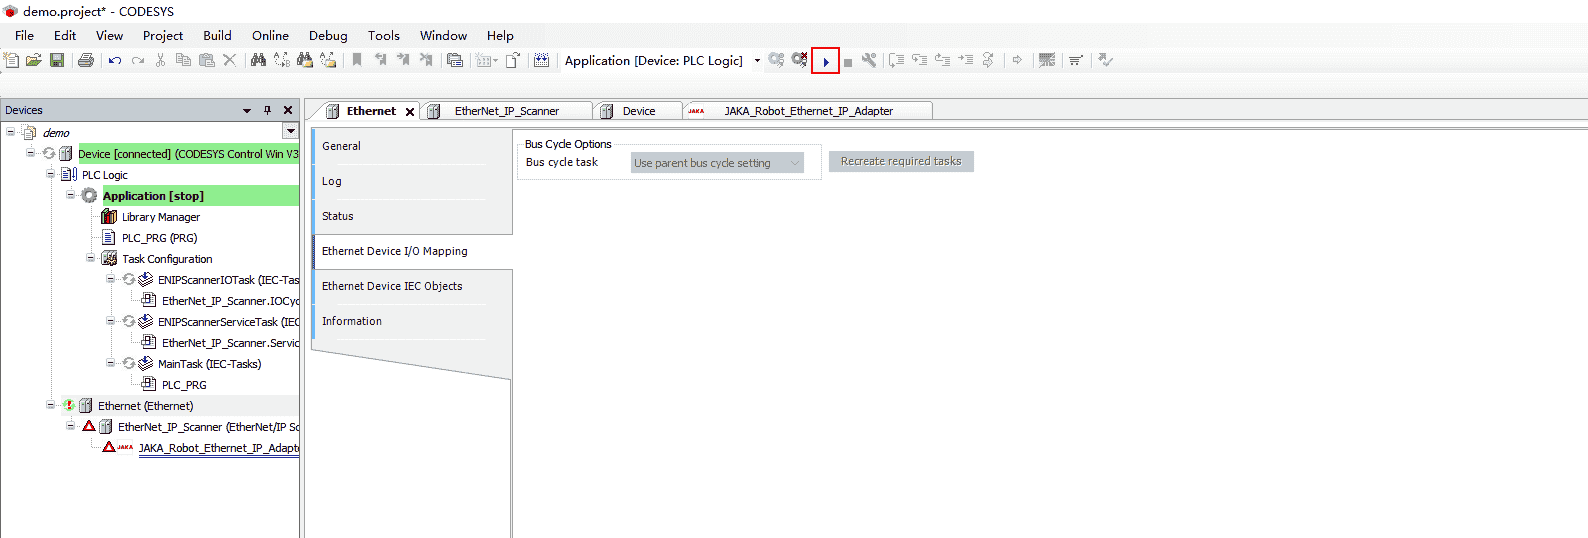Image resolution: width=1588 pixels, height=538 pixels.
Task: Switch to the EtherNet_IP_Scanner tab
Action: (506, 111)
